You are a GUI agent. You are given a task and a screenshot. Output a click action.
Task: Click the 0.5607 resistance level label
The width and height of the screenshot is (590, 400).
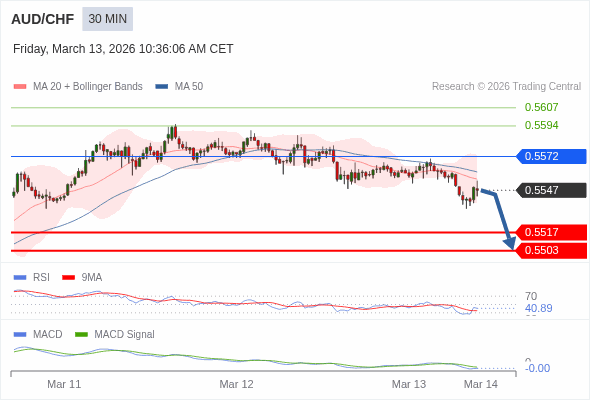pos(541,107)
